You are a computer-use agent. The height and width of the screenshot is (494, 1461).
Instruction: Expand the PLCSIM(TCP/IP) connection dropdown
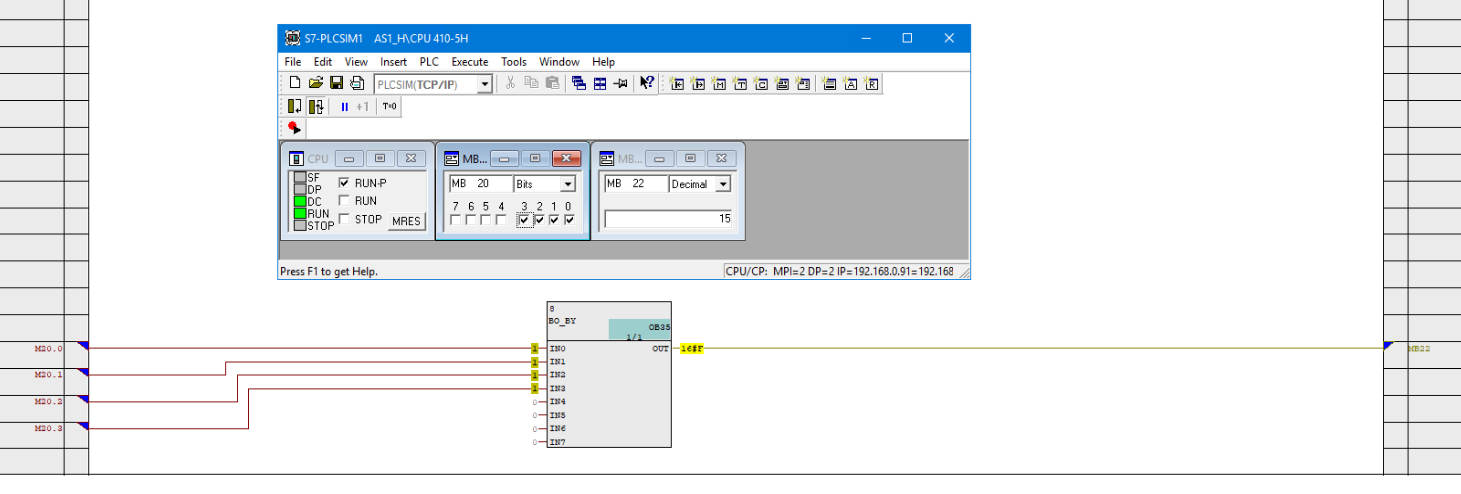[x=484, y=85]
